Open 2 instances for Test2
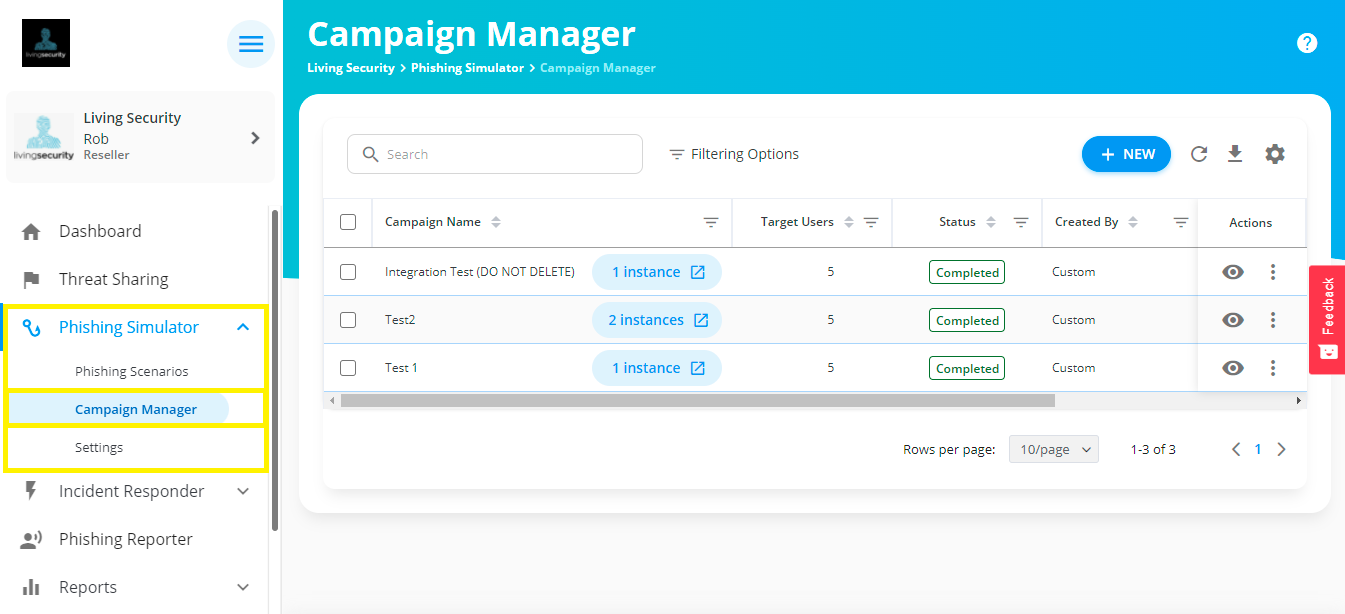The width and height of the screenshot is (1345, 614). (x=657, y=320)
